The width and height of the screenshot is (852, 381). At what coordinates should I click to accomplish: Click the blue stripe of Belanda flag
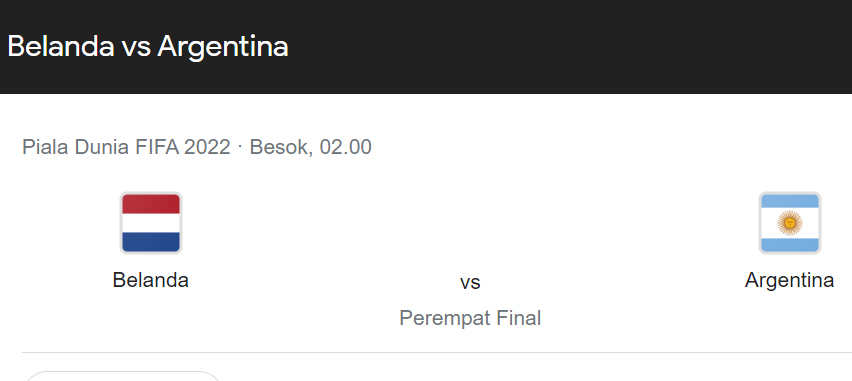151,242
